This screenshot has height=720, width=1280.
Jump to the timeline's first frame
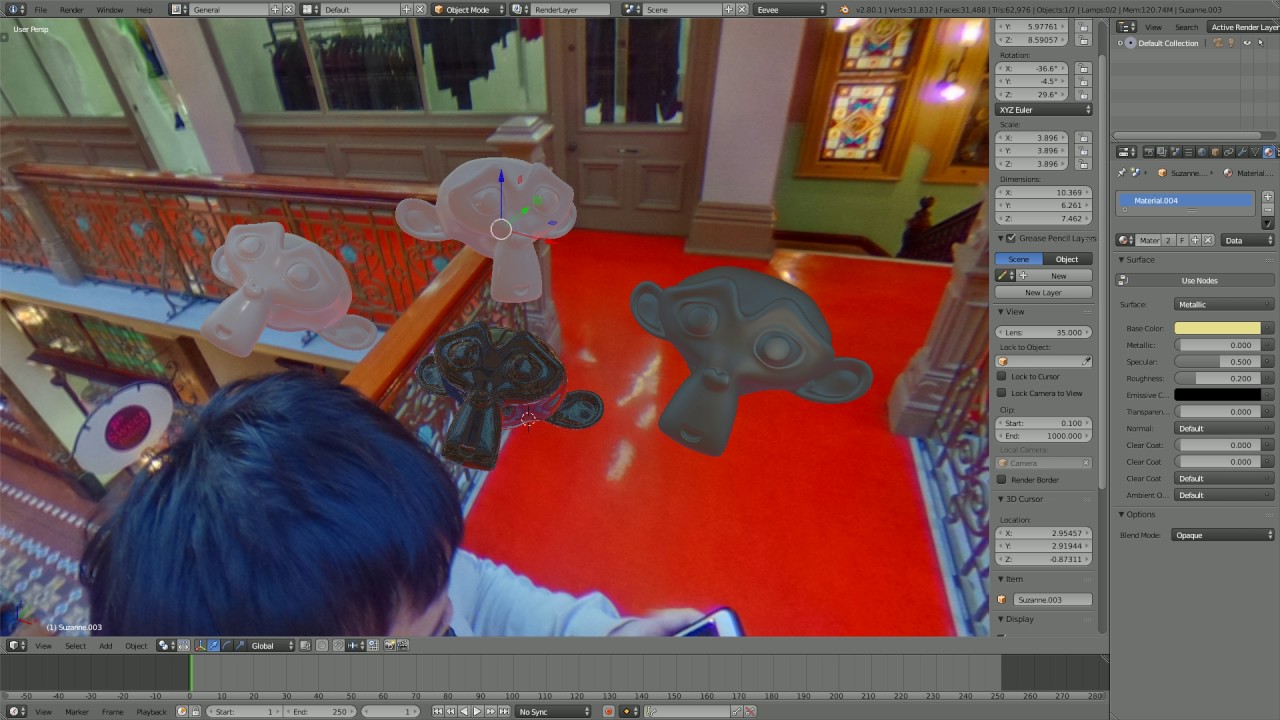(438, 711)
